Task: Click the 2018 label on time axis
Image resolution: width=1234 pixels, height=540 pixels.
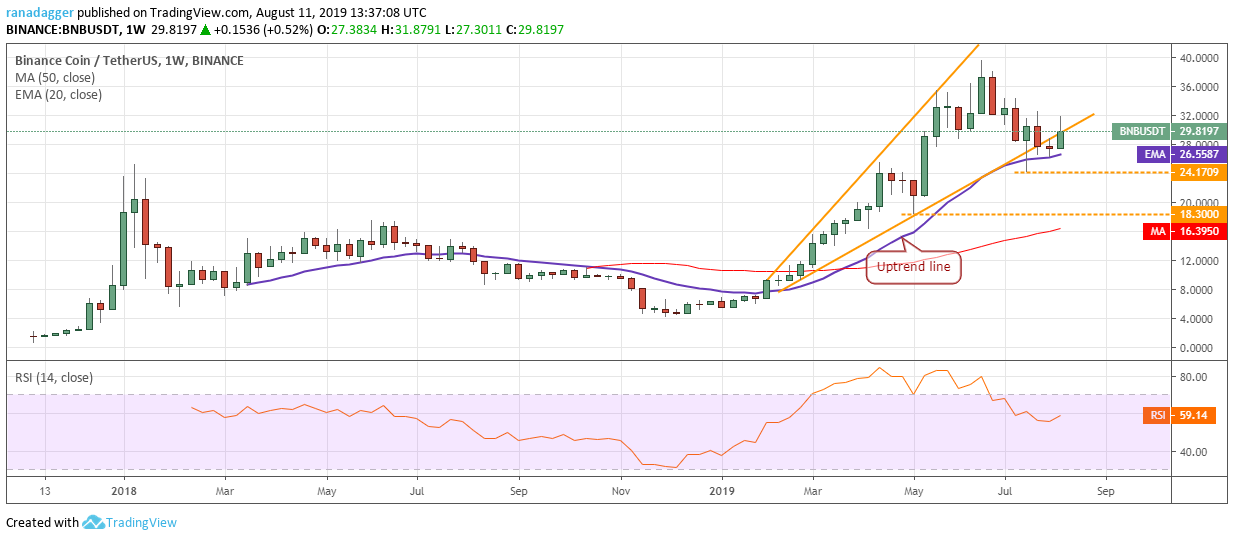Action: tap(124, 492)
